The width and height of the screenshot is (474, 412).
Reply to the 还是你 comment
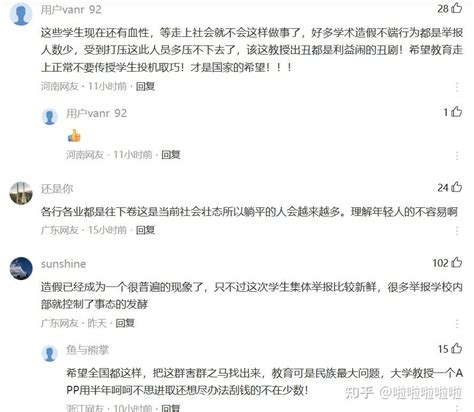coord(145,230)
